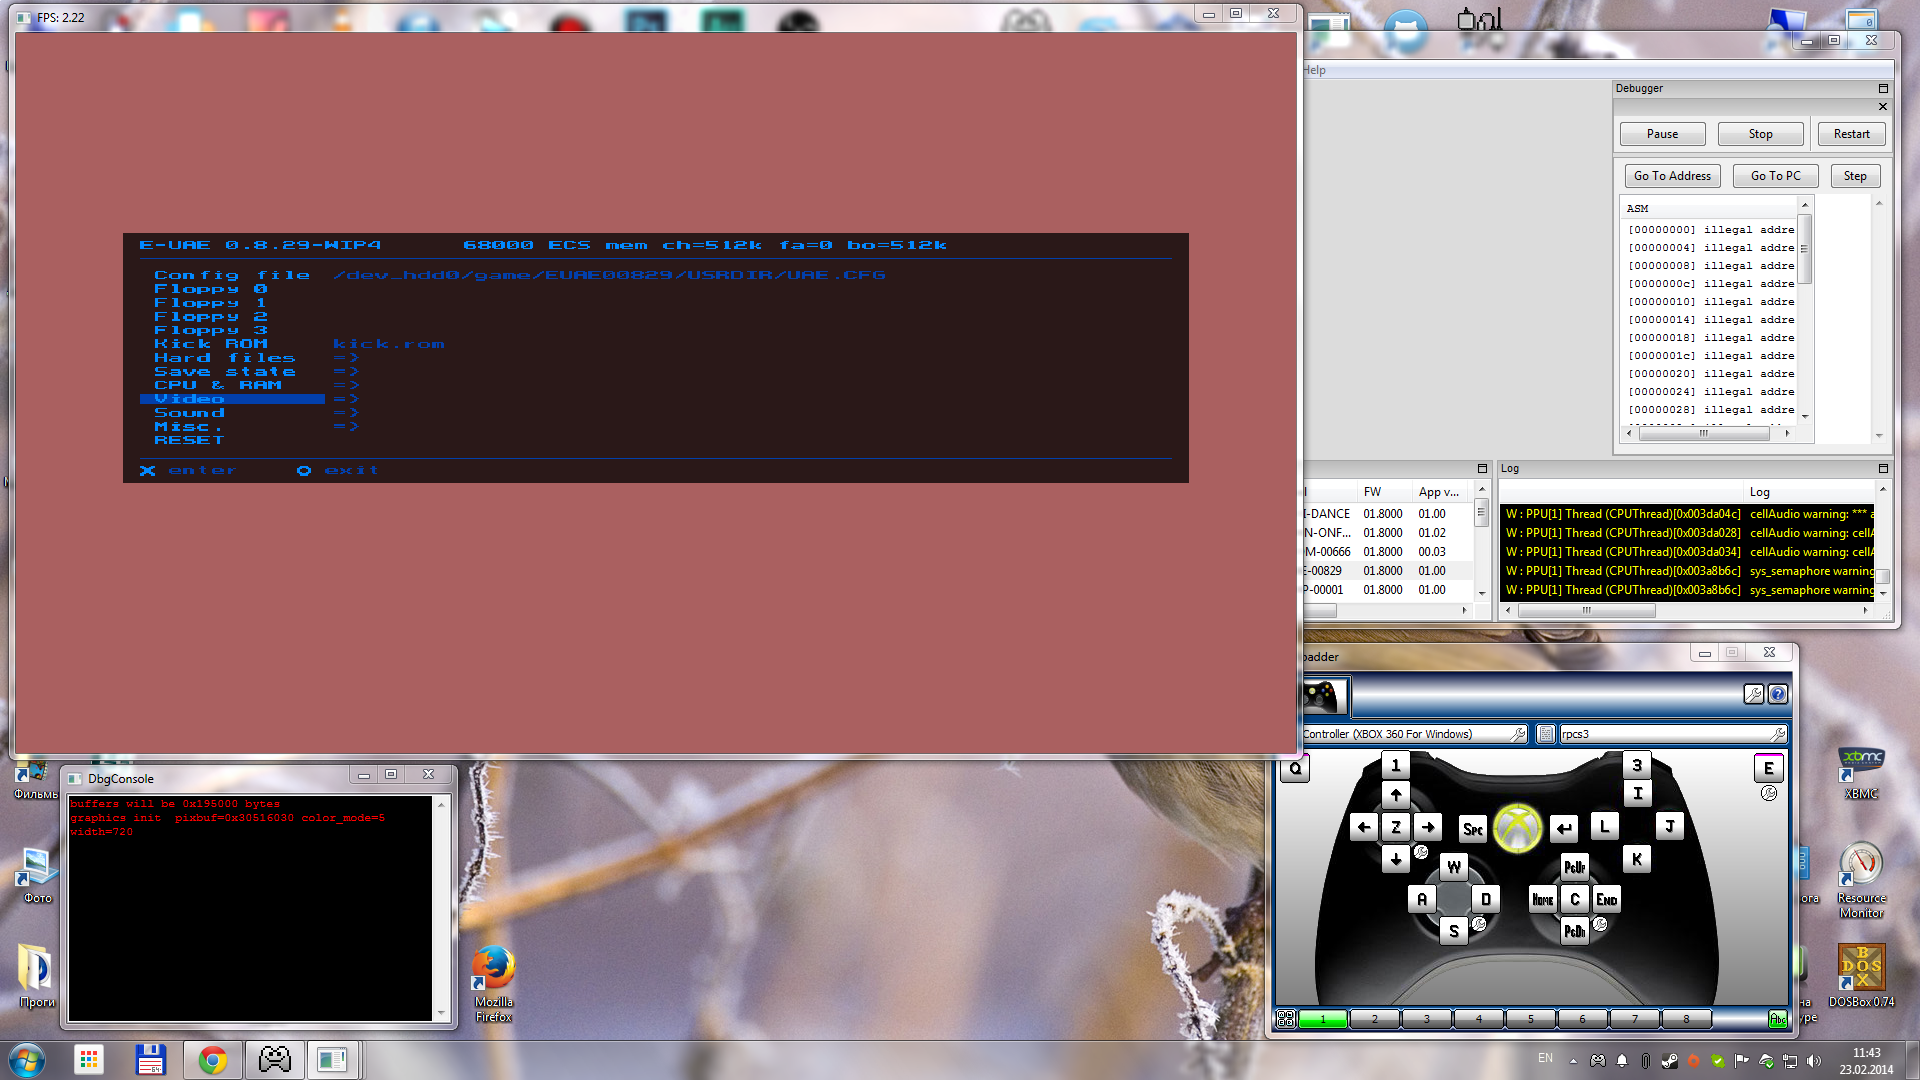This screenshot has width=1920, height=1080.
Task: Open right stick settings wrench icon
Action: (x=1600, y=924)
